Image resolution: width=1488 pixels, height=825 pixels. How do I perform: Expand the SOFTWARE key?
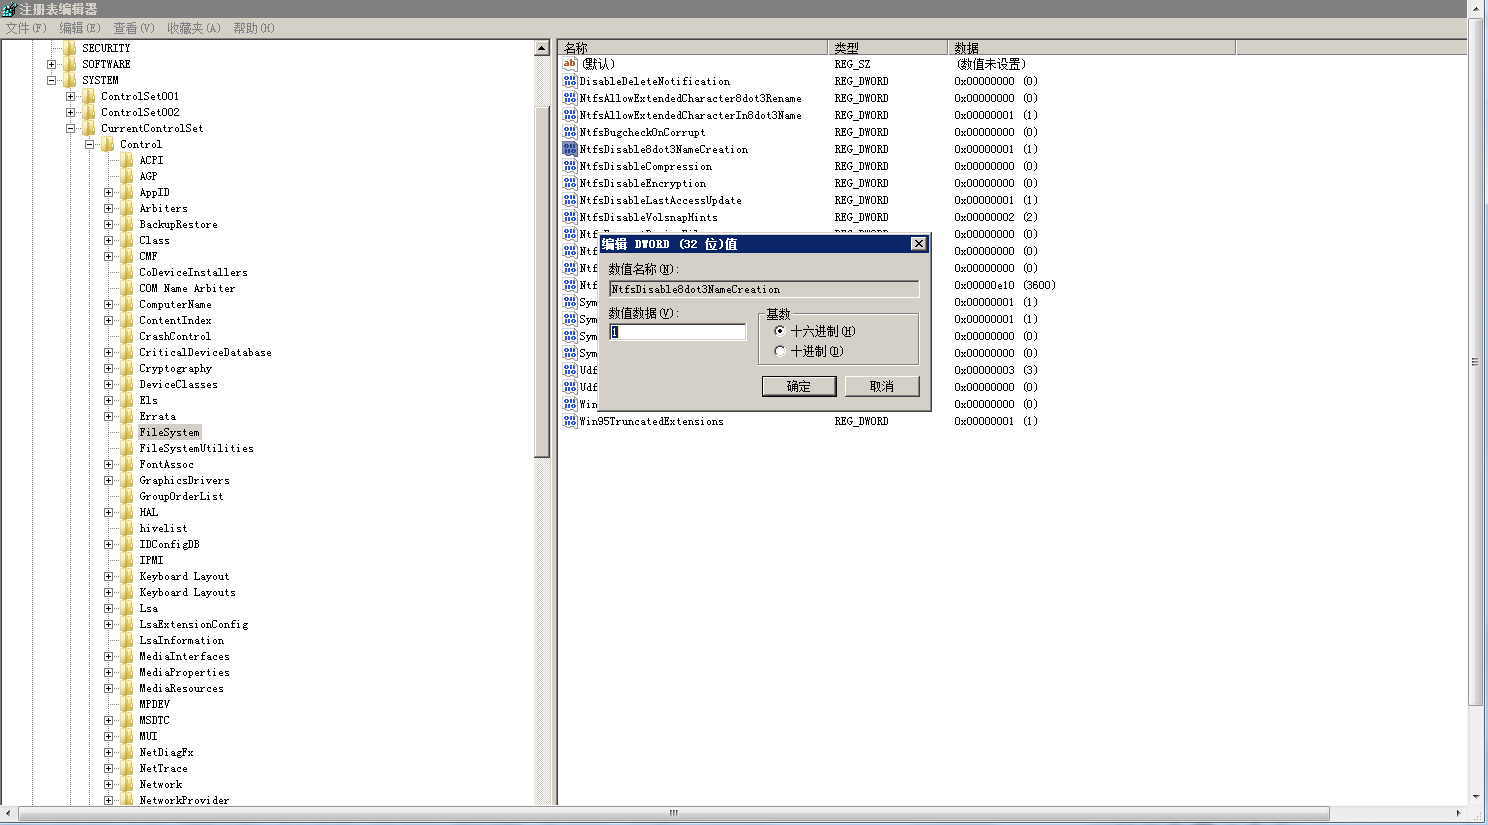(52, 64)
